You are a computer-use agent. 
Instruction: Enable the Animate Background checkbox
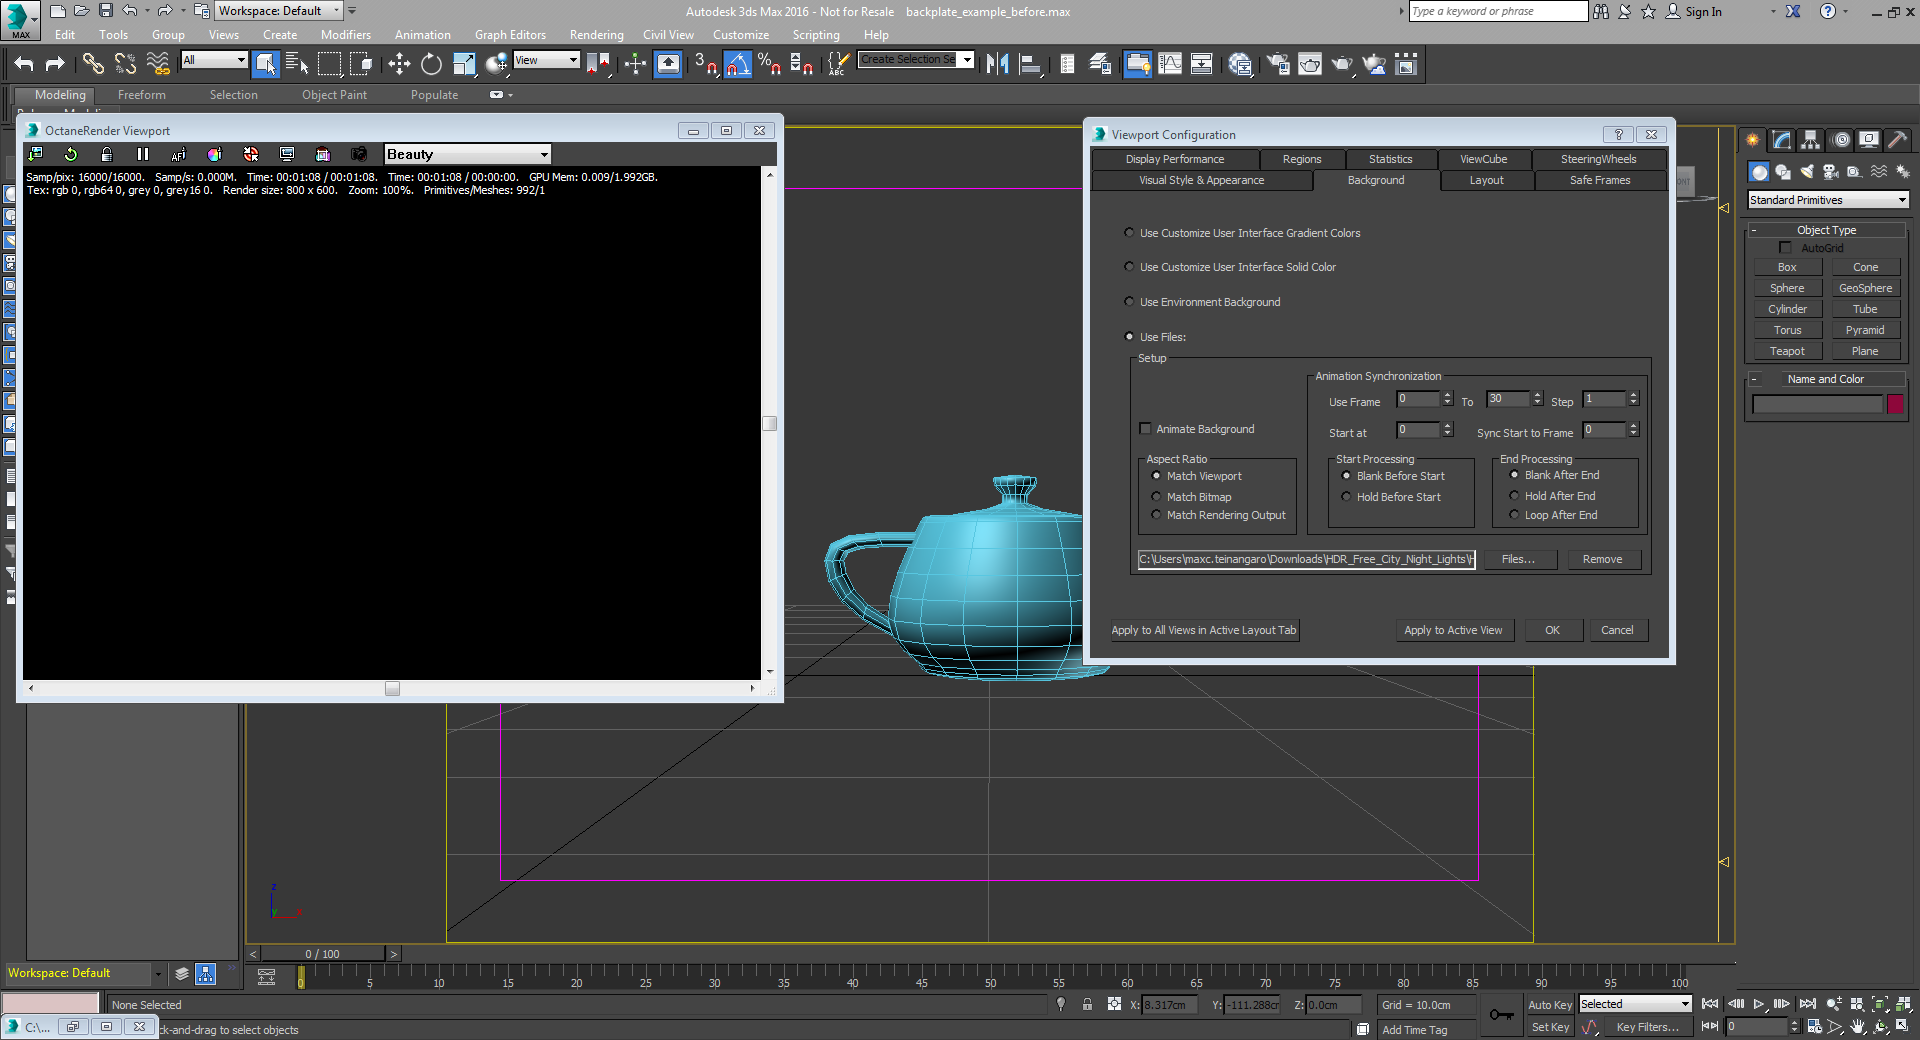(x=1146, y=429)
